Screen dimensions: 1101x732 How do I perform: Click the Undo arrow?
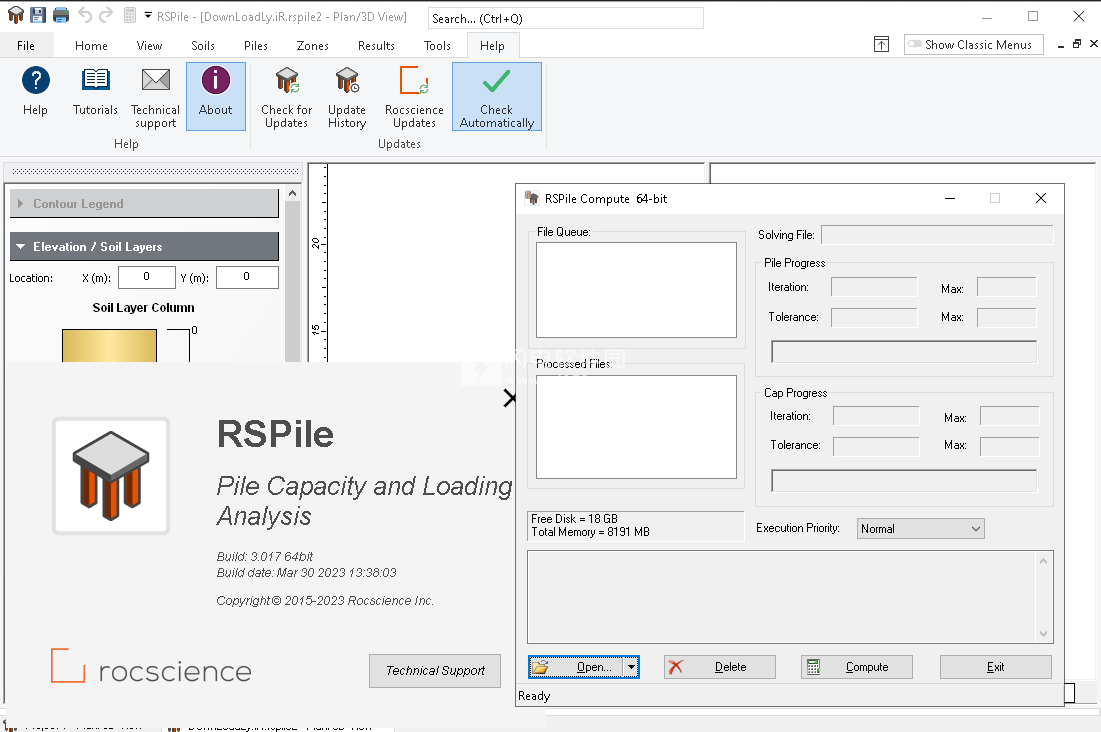pyautogui.click(x=85, y=15)
